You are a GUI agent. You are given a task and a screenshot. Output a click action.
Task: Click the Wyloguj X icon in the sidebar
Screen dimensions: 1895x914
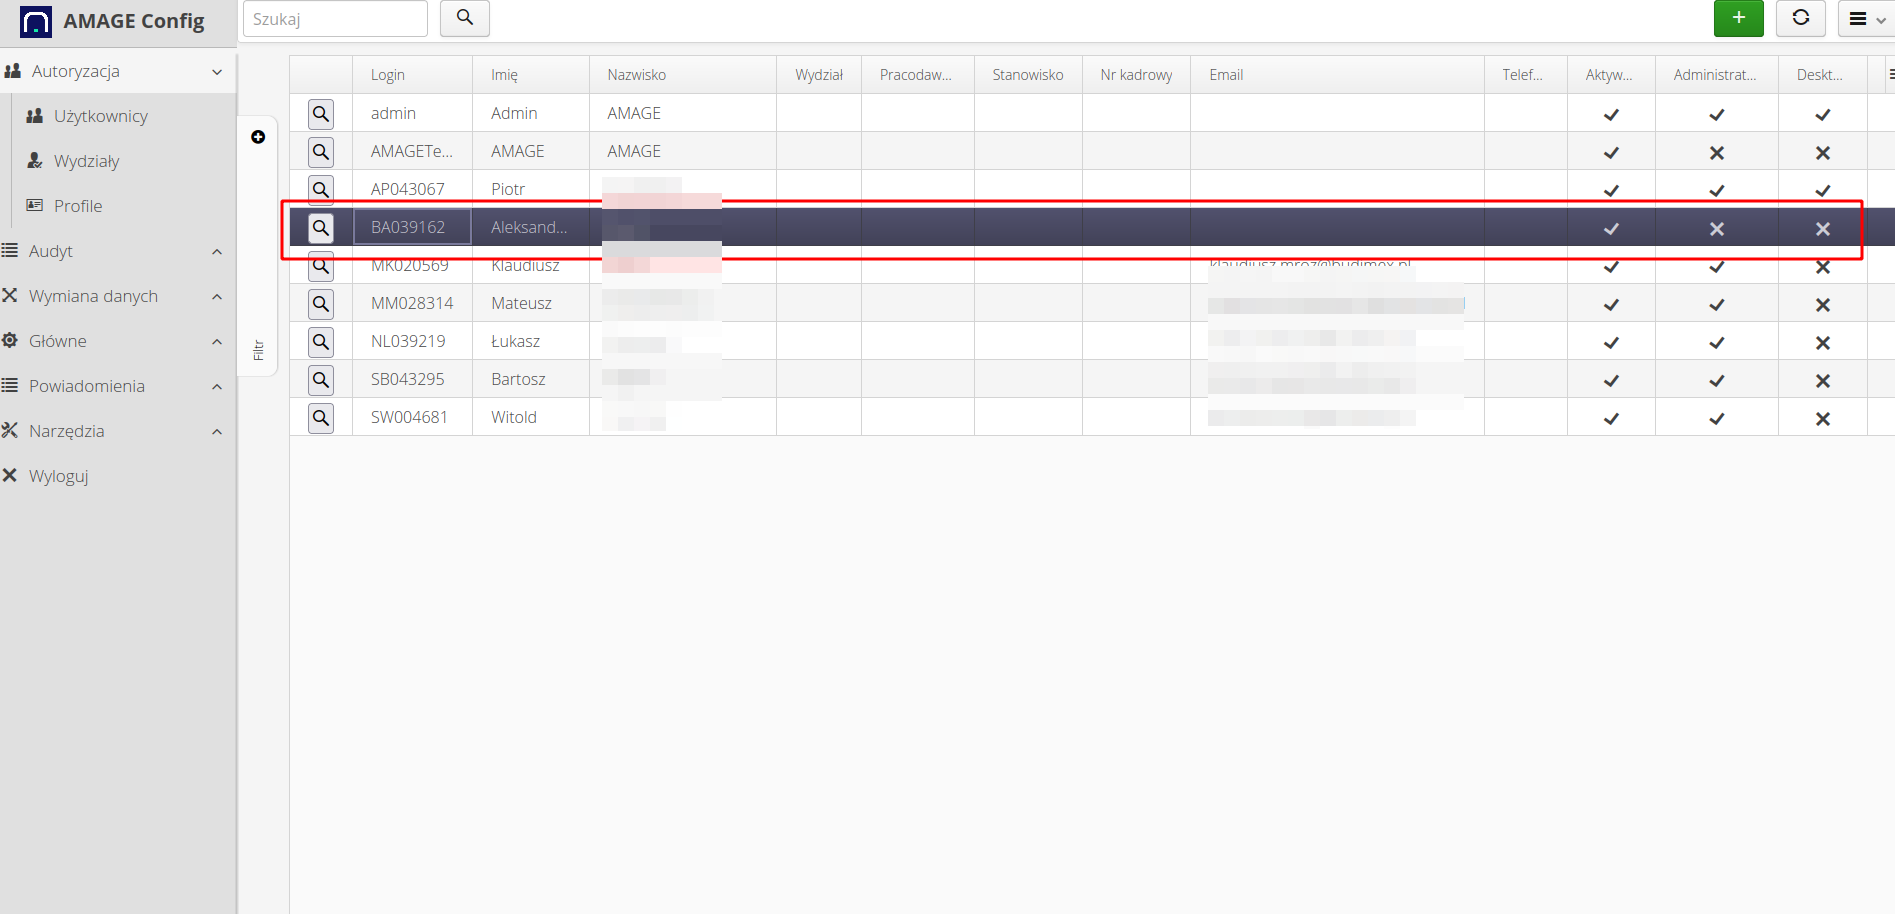click(x=10, y=475)
